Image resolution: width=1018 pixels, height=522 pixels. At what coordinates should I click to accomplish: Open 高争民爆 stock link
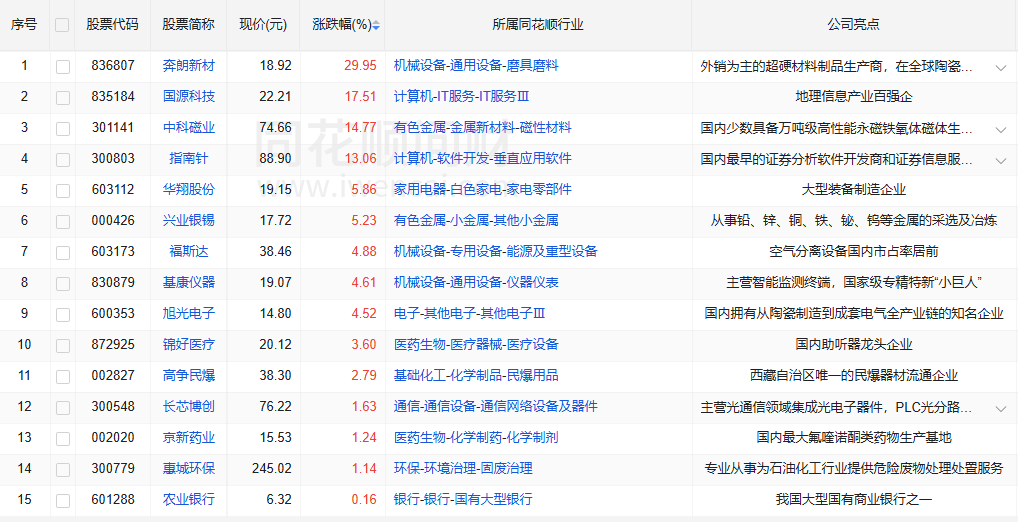pos(188,375)
